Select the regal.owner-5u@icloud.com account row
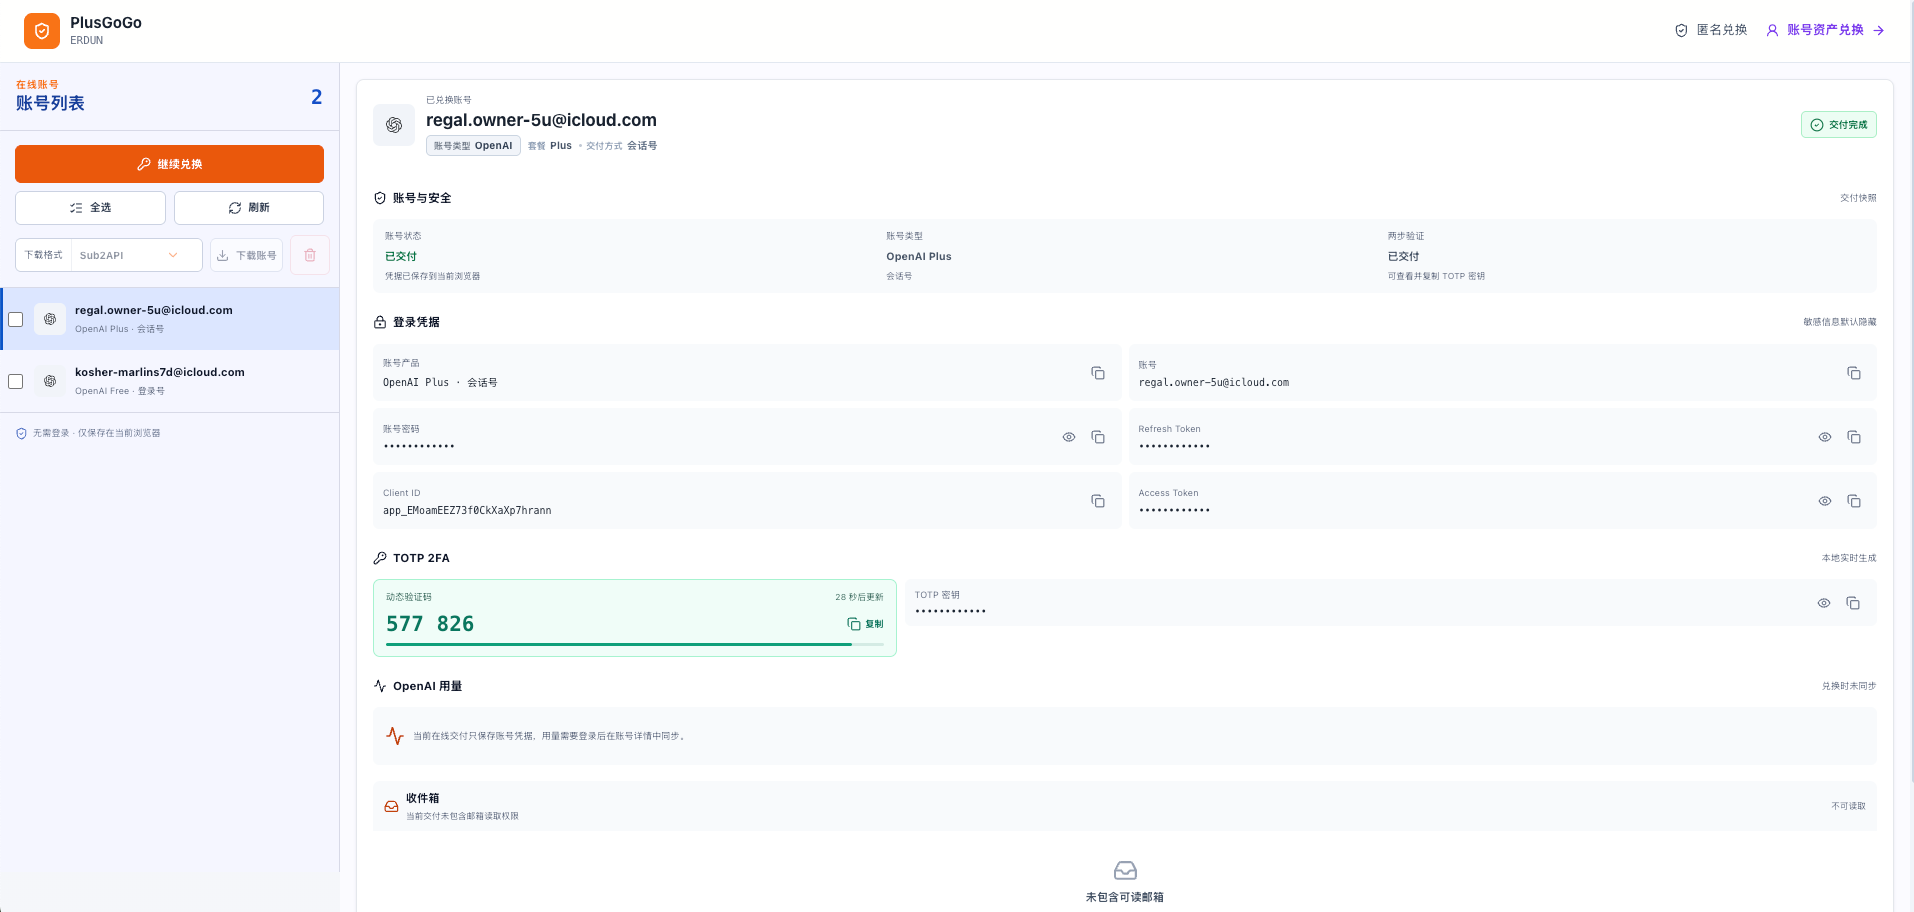Image resolution: width=1914 pixels, height=912 pixels. point(170,319)
